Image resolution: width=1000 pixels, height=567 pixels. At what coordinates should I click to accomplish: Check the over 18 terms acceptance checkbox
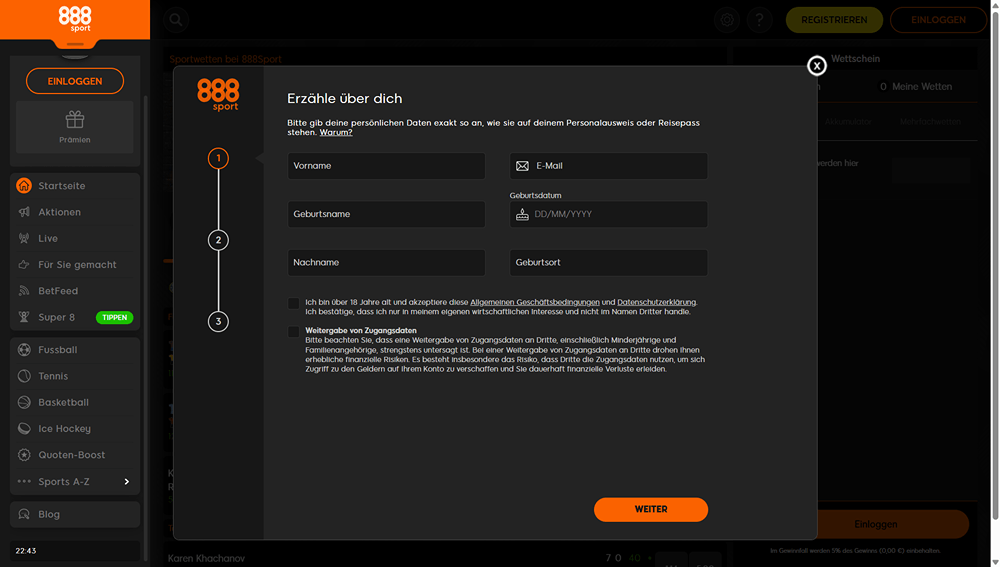point(293,303)
